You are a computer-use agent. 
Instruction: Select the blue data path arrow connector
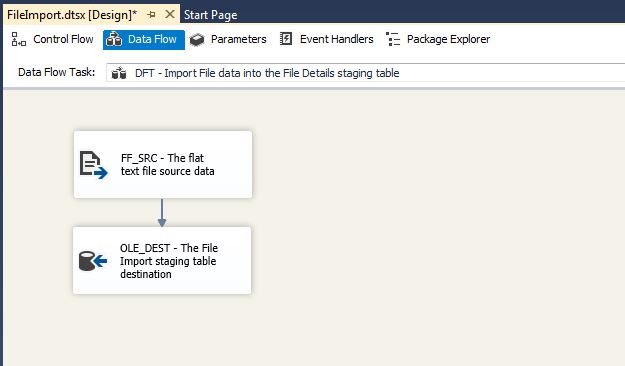point(162,213)
